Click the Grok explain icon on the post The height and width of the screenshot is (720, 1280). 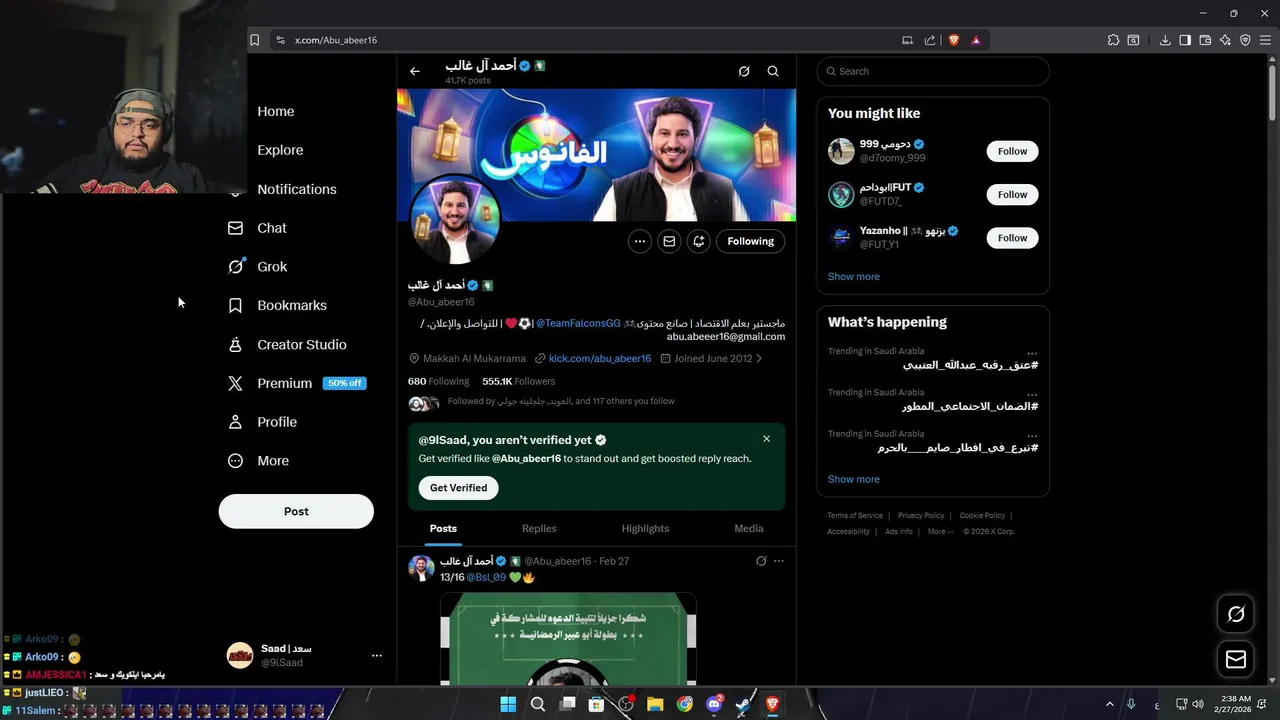coord(761,561)
